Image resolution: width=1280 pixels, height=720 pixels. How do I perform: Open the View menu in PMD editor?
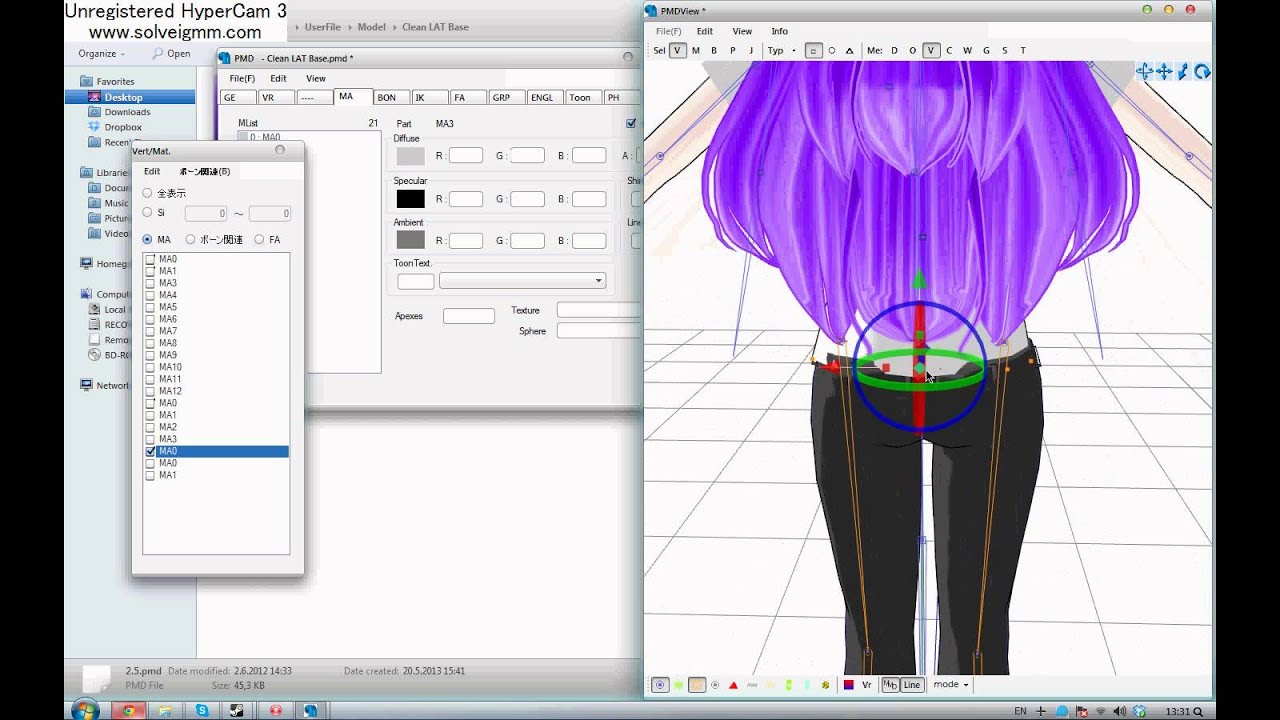316,78
